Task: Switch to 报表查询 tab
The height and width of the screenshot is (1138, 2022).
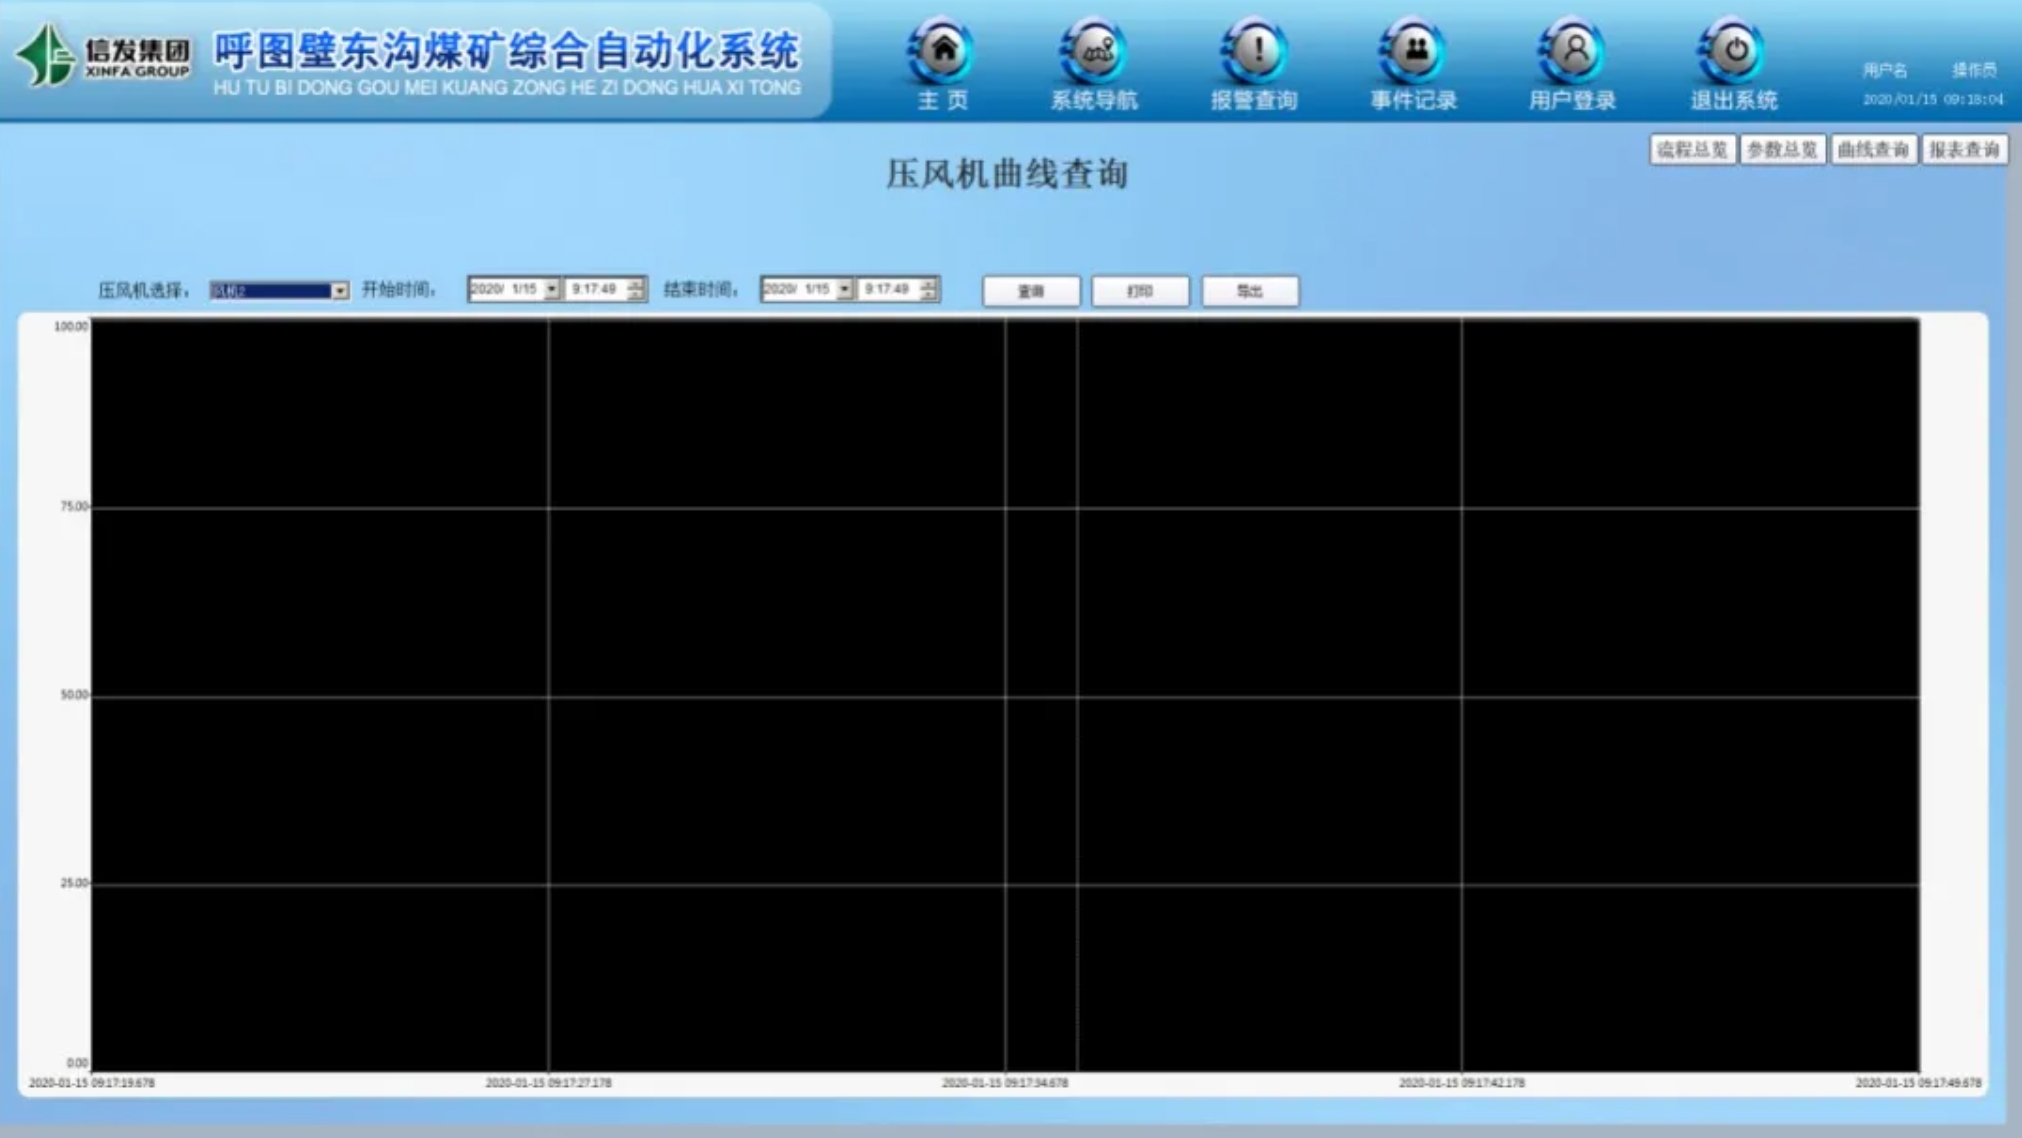Action: 1964,150
